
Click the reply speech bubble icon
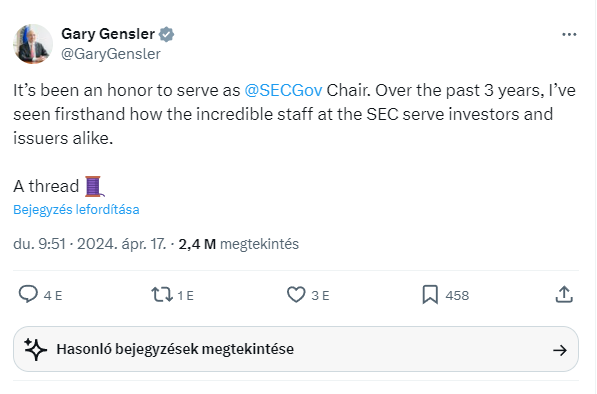coord(28,294)
